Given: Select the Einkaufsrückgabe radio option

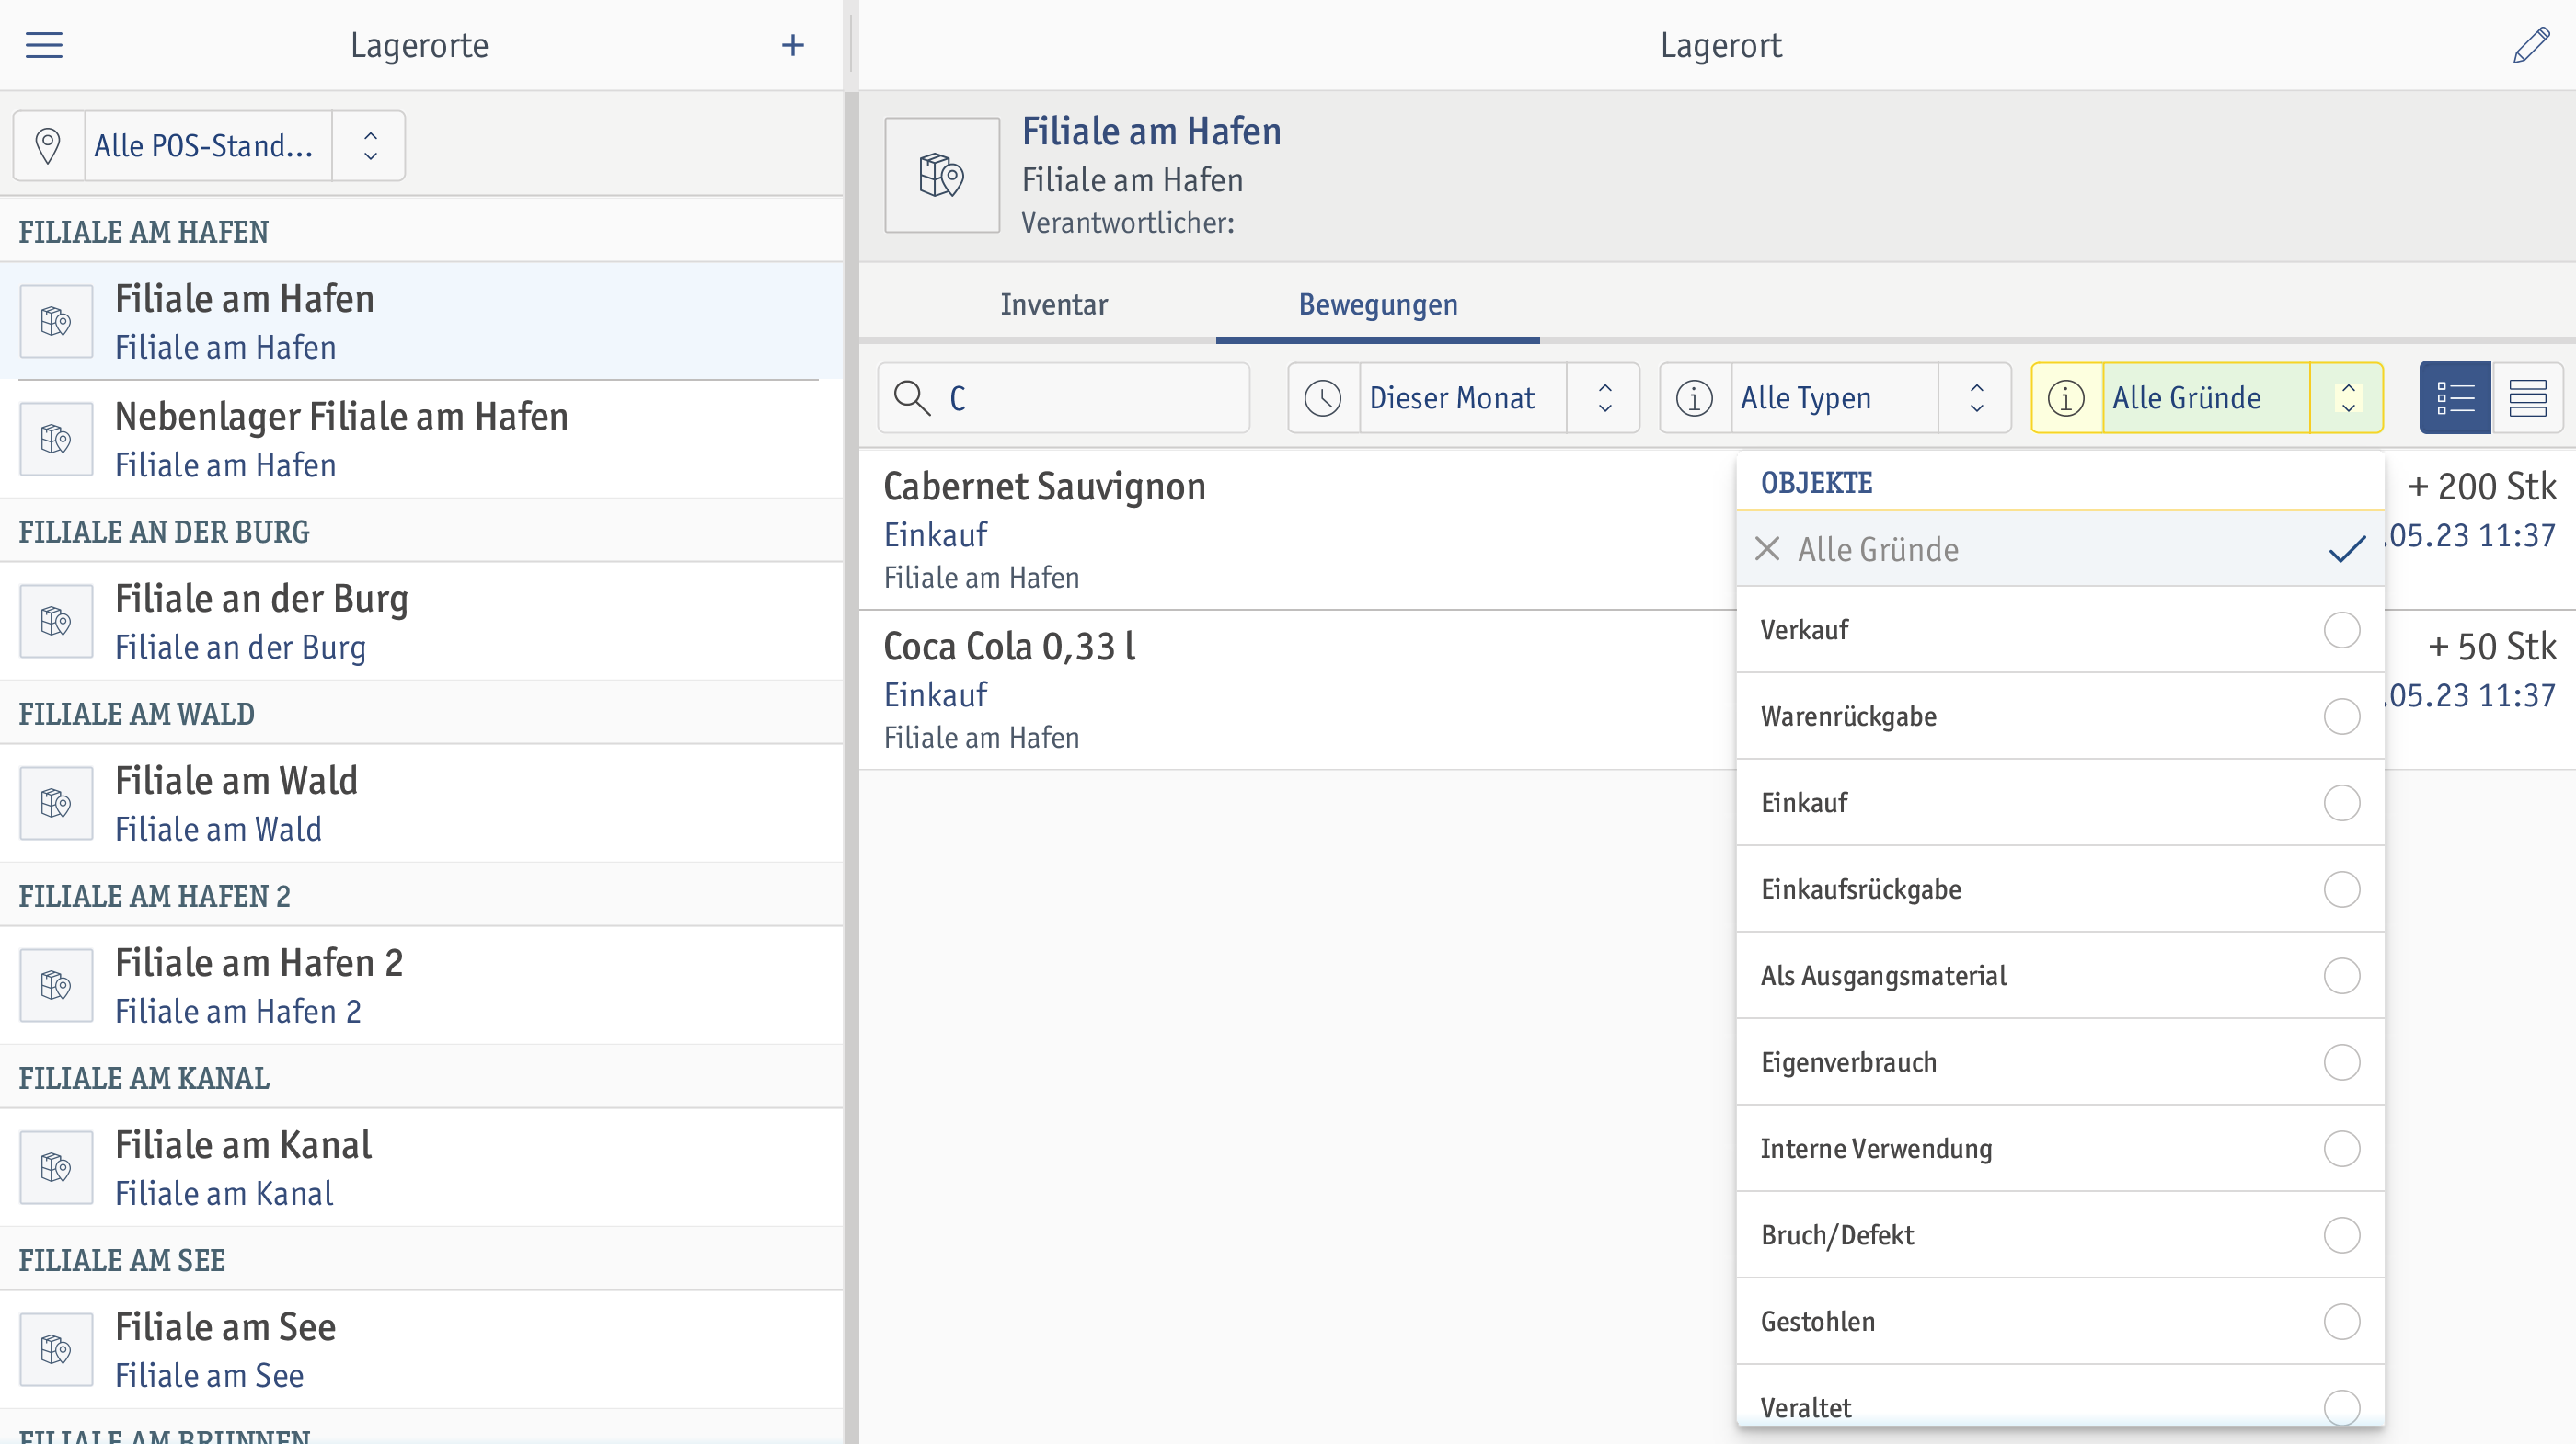Looking at the screenshot, I should (x=2341, y=889).
